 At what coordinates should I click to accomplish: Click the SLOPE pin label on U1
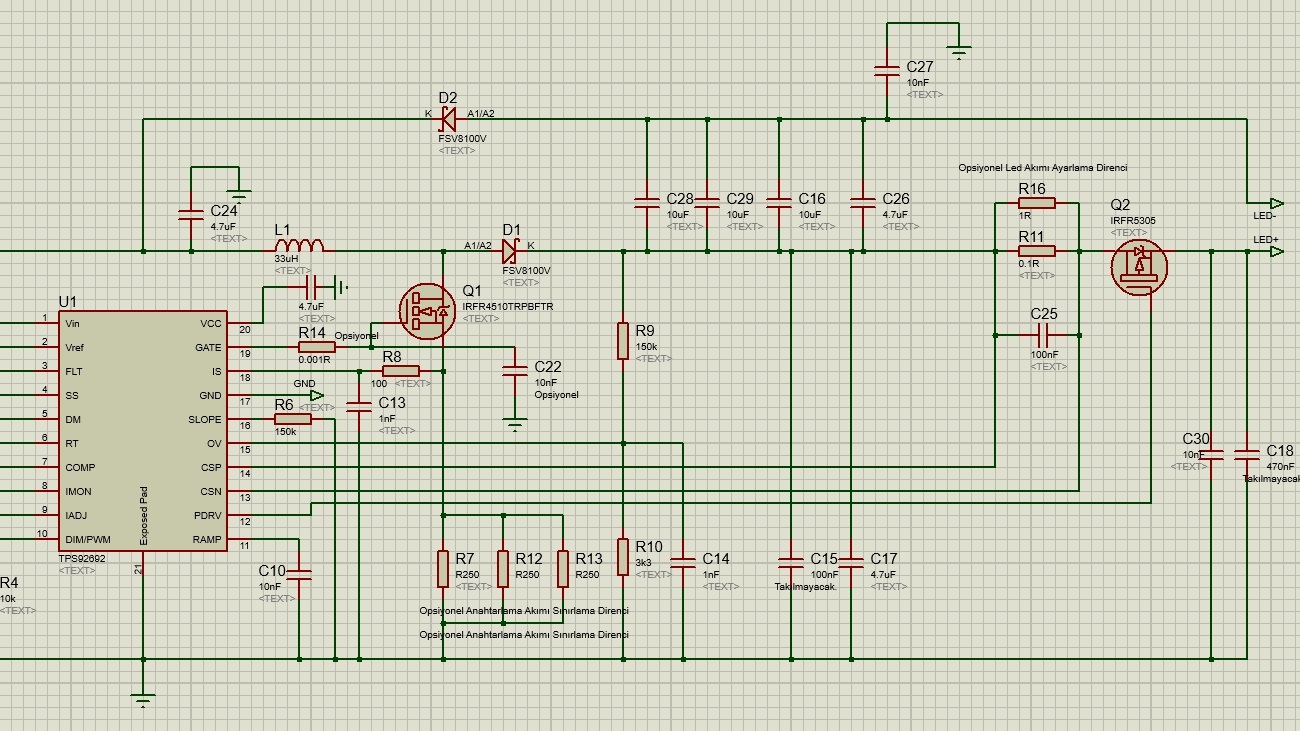pos(205,420)
